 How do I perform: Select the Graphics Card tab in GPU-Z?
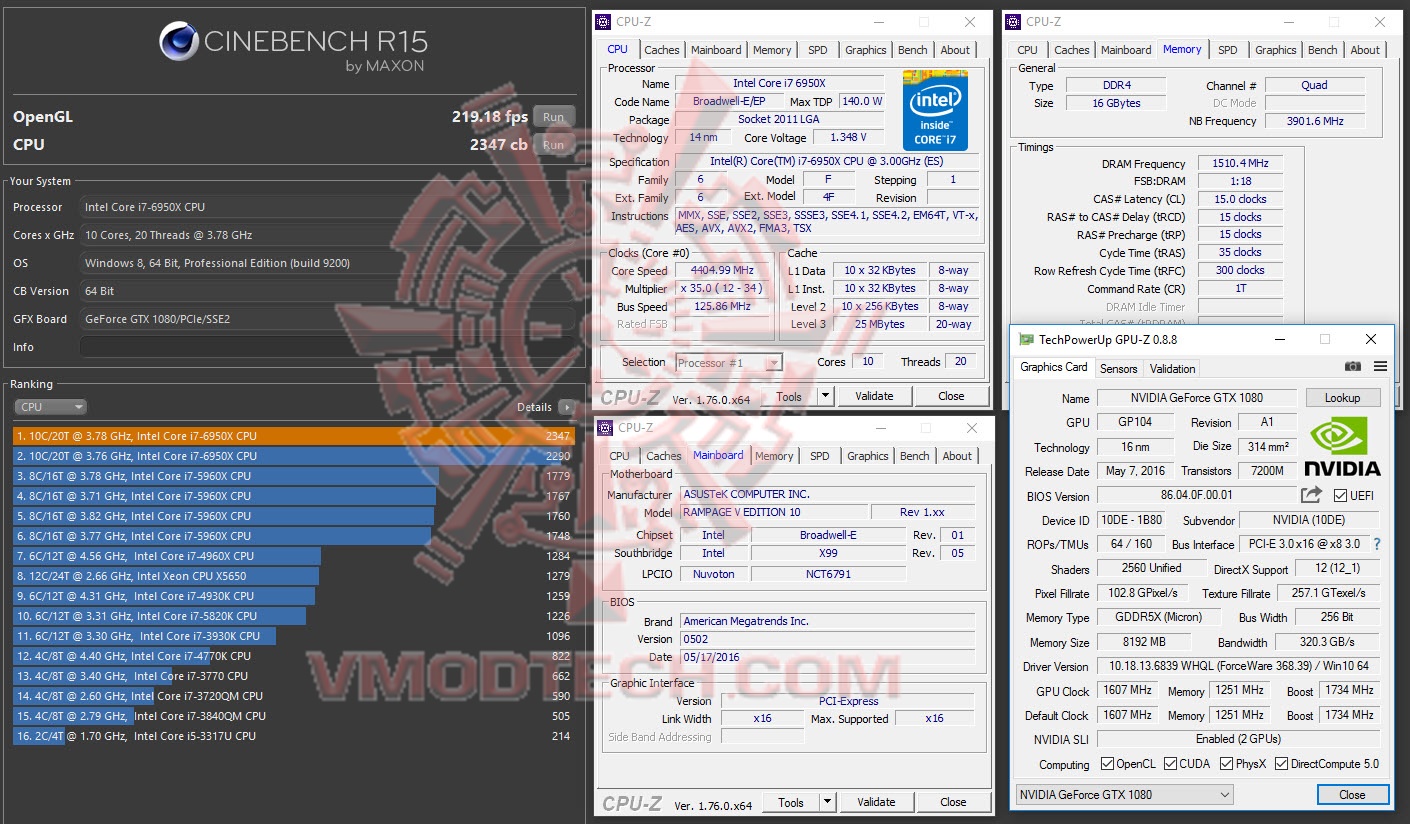pos(1054,367)
